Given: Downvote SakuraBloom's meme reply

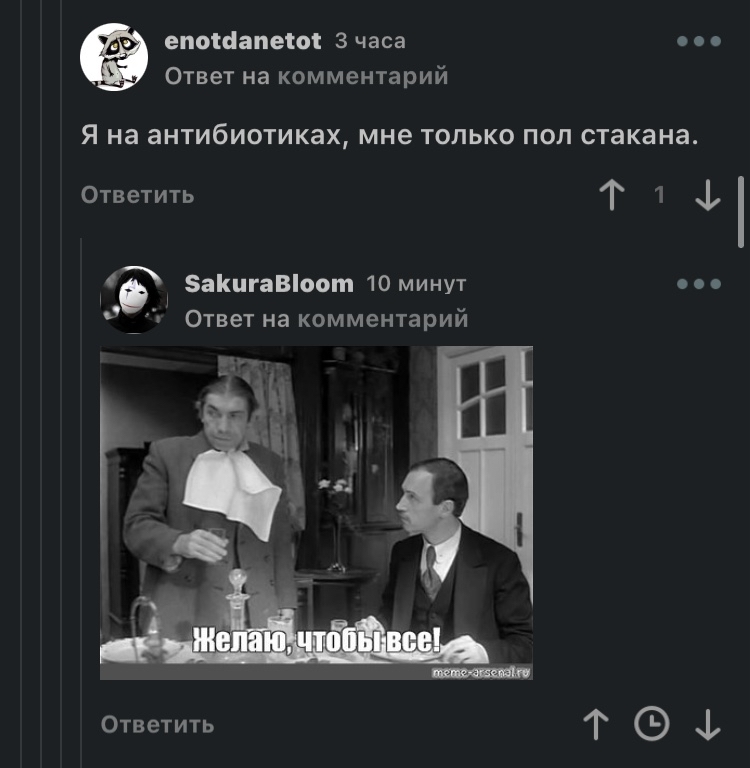Looking at the screenshot, I should [x=708, y=724].
